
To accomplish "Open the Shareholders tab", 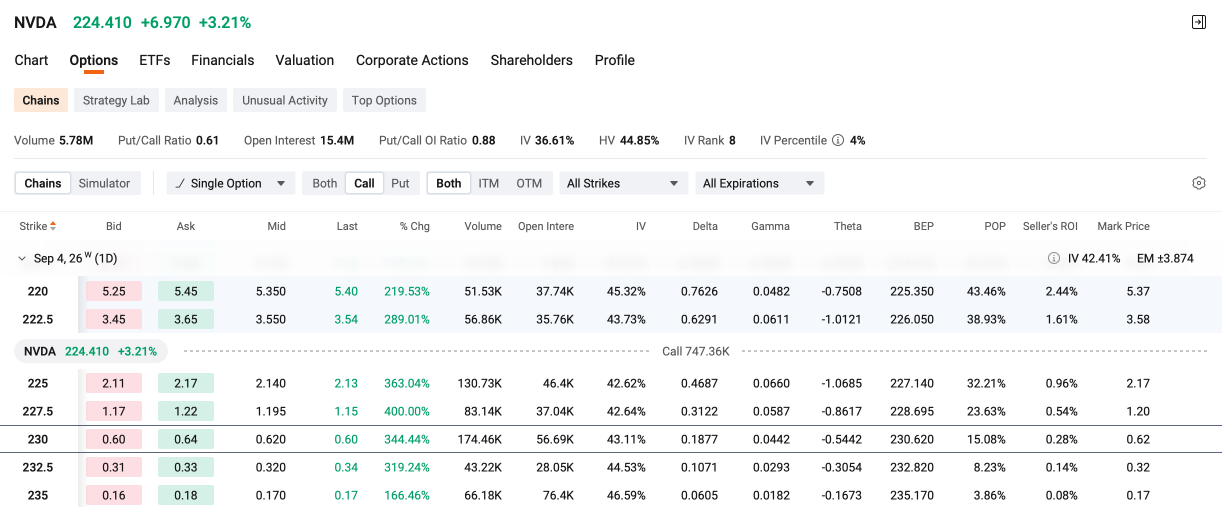I will pyautogui.click(x=532, y=60).
